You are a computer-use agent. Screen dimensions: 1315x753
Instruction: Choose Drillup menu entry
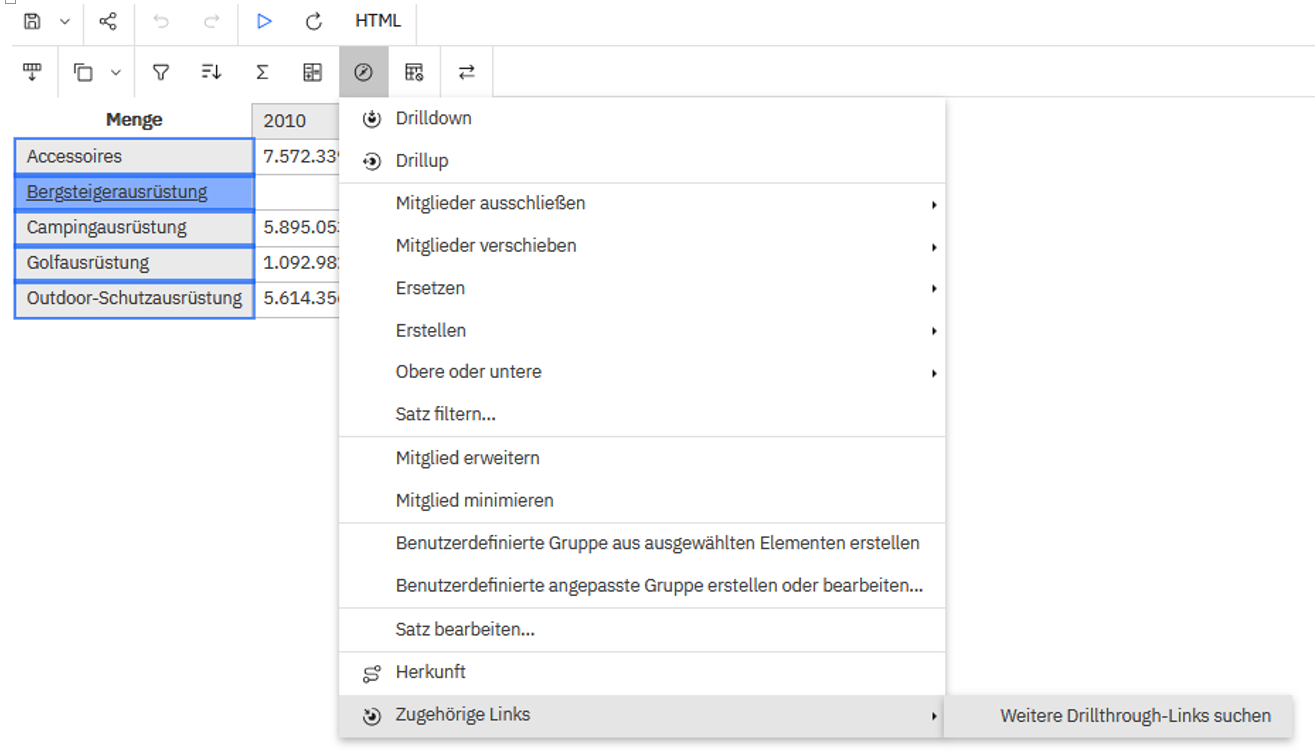click(421, 161)
